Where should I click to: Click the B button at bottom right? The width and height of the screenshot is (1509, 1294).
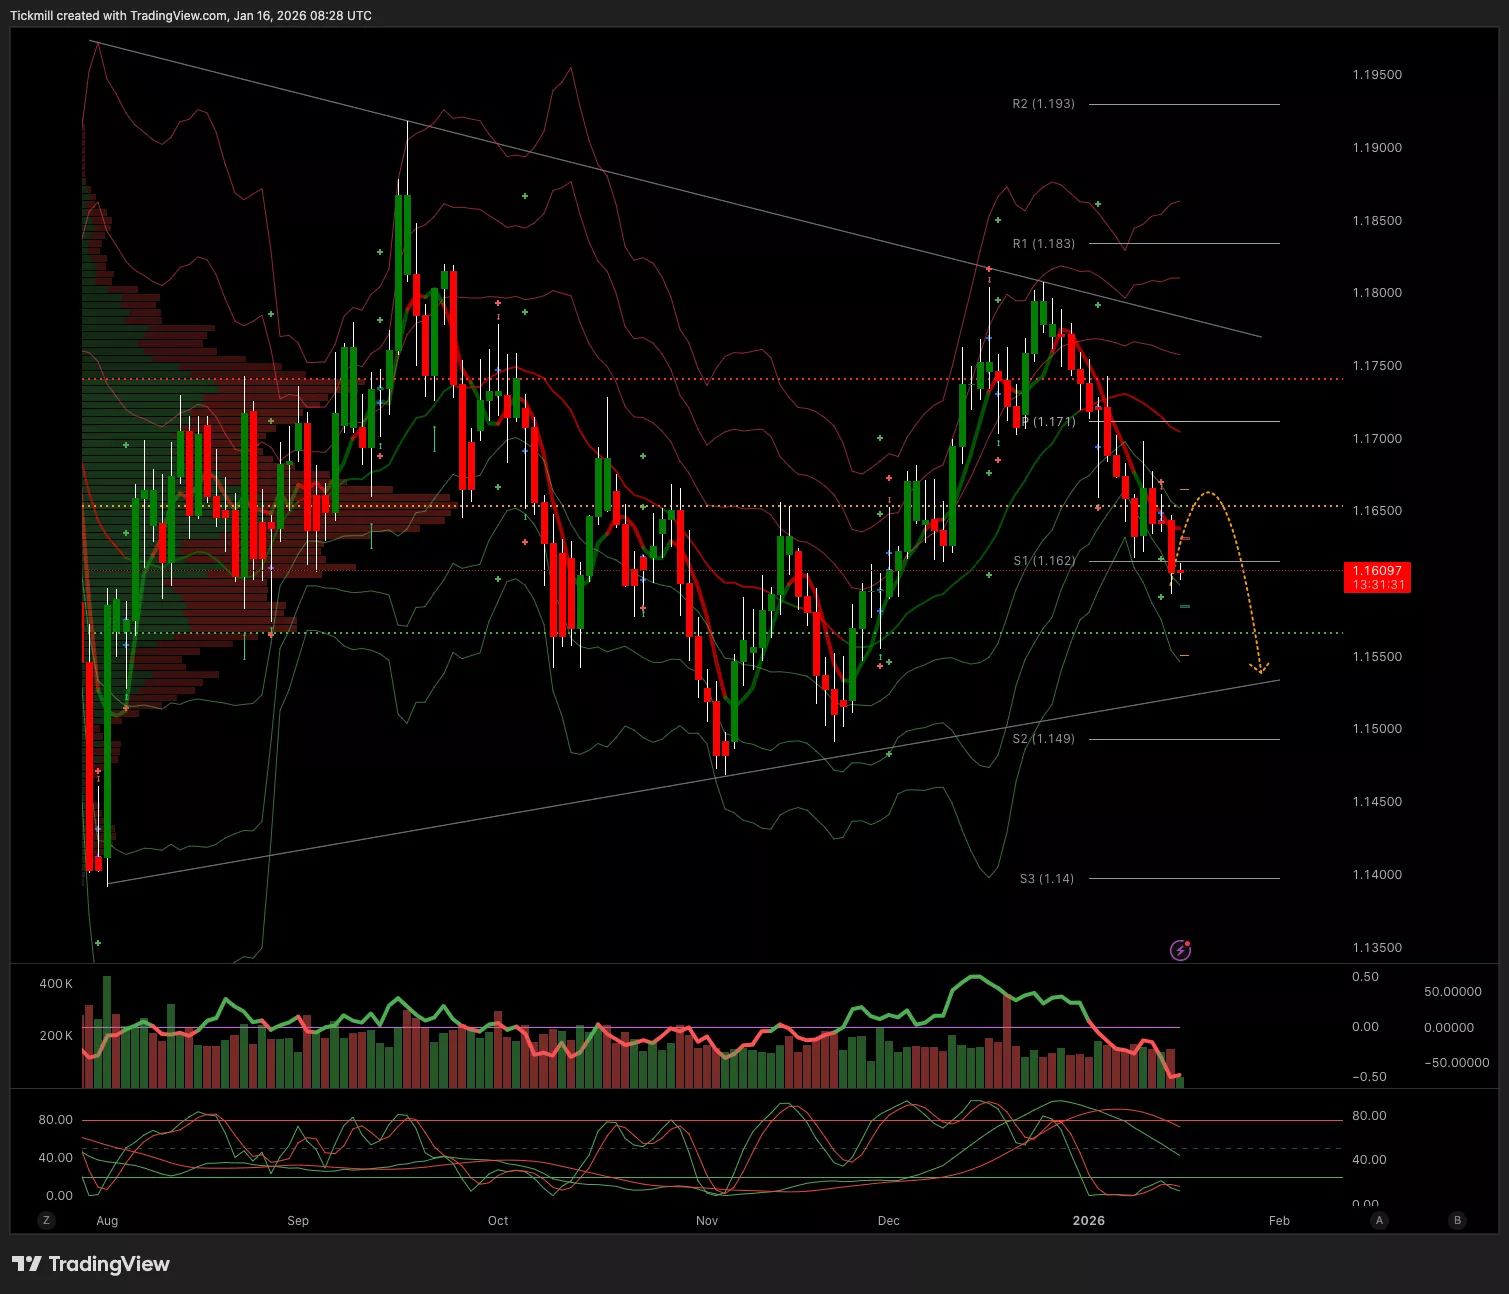1457,1220
